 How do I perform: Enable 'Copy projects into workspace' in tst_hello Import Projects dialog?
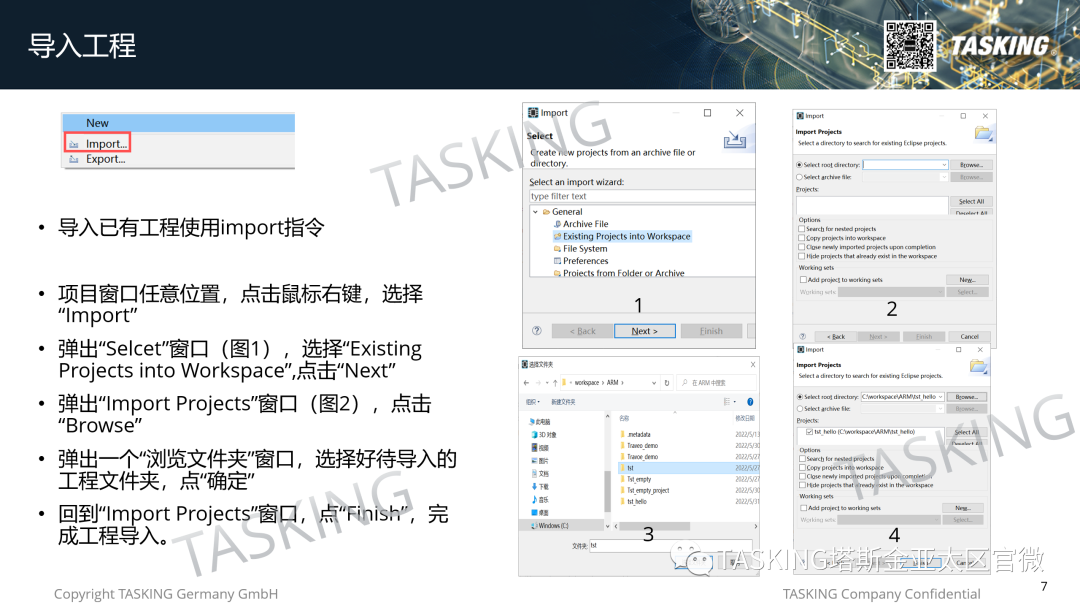[x=802, y=467]
